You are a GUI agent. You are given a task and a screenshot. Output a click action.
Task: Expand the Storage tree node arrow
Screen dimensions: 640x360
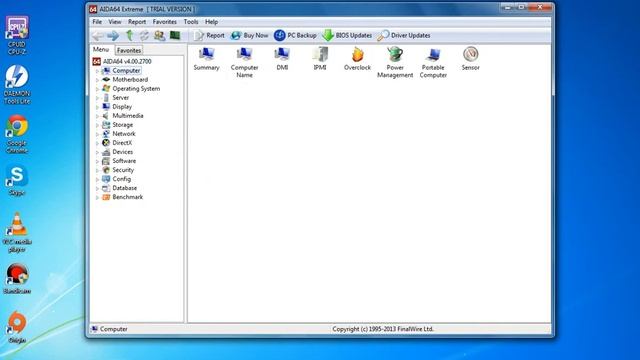pyautogui.click(x=98, y=125)
